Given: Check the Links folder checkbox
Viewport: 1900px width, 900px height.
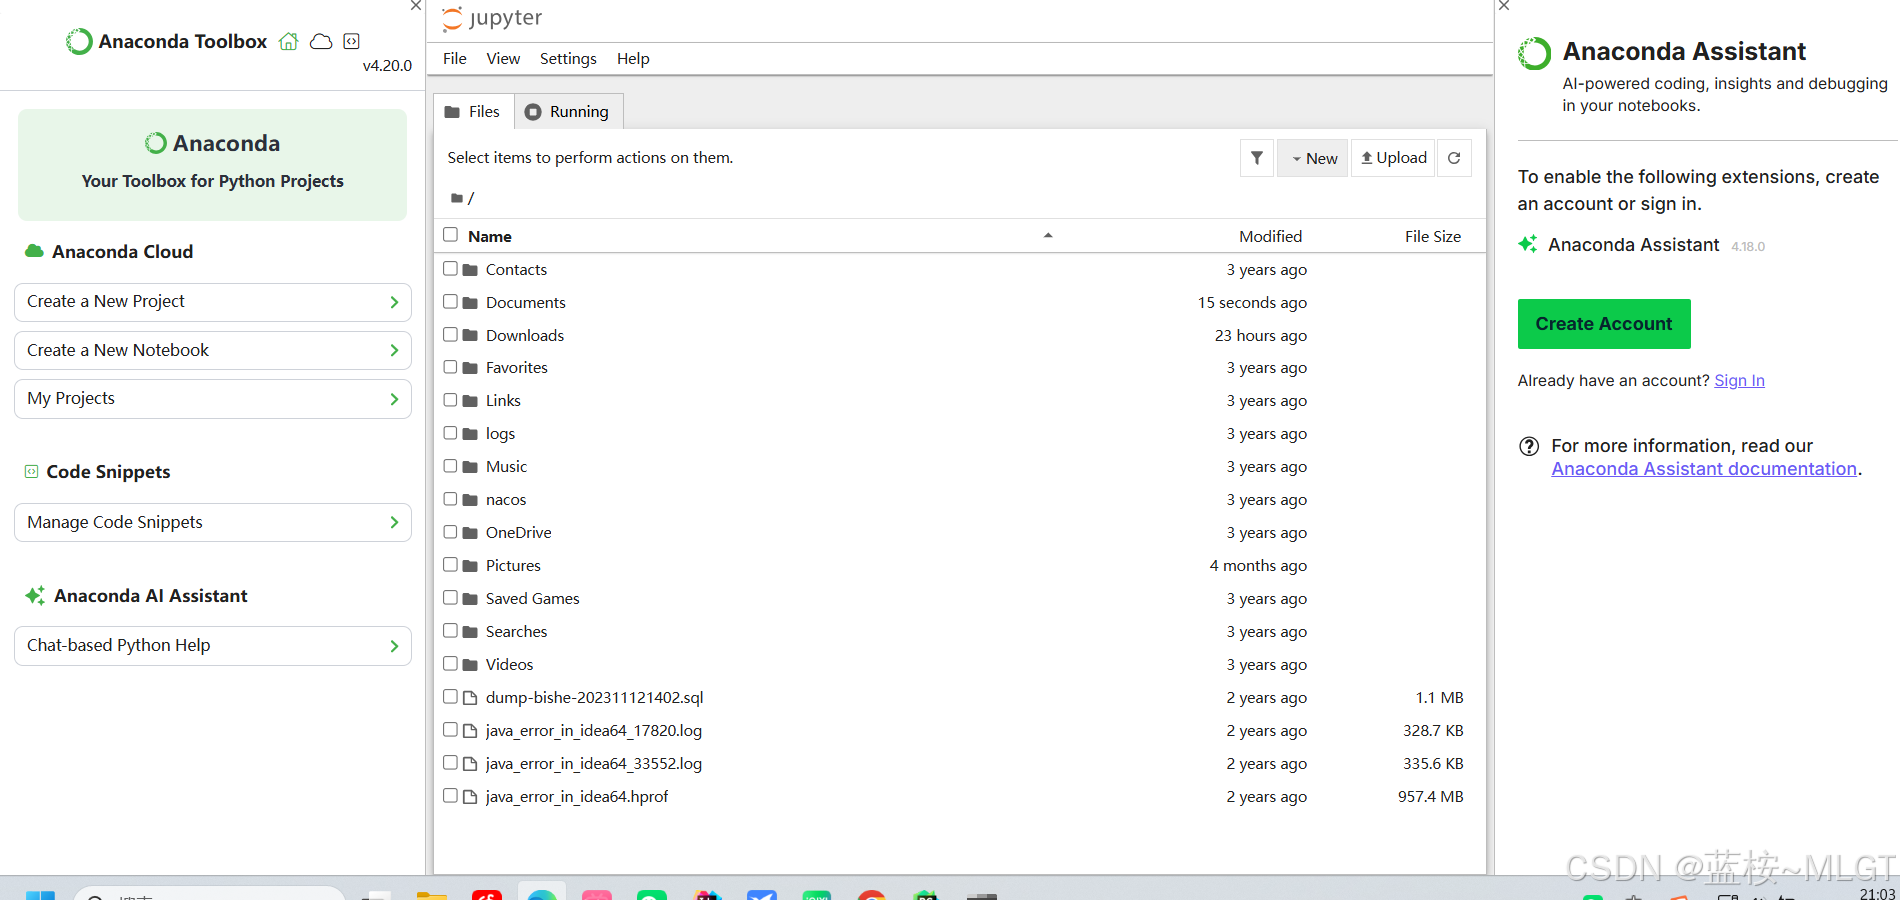Looking at the screenshot, I should (x=451, y=400).
